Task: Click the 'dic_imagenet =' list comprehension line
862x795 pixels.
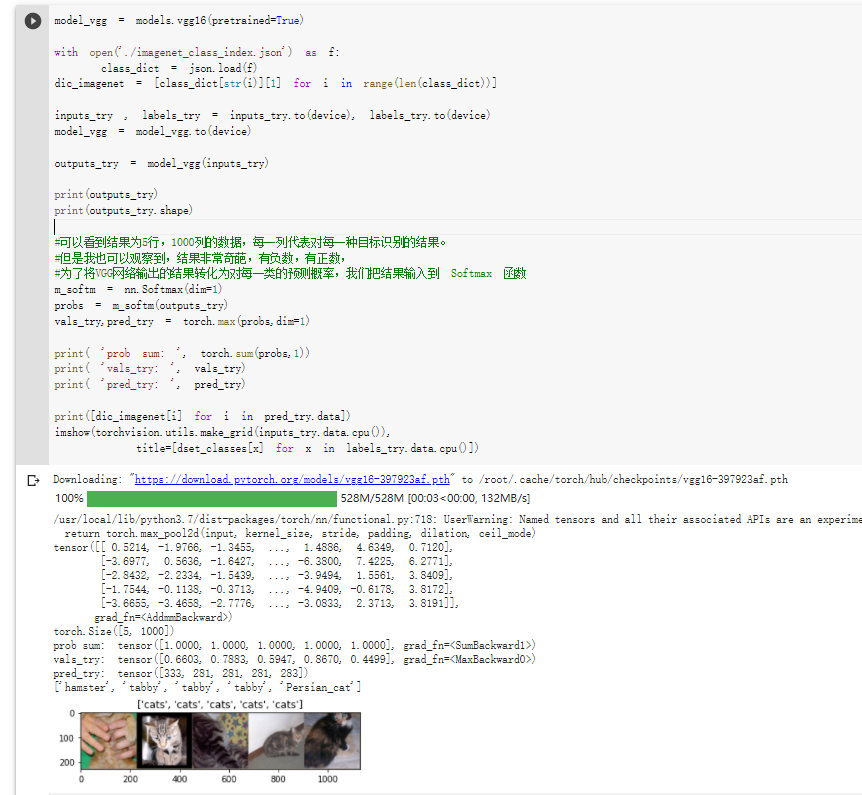Action: [275, 83]
